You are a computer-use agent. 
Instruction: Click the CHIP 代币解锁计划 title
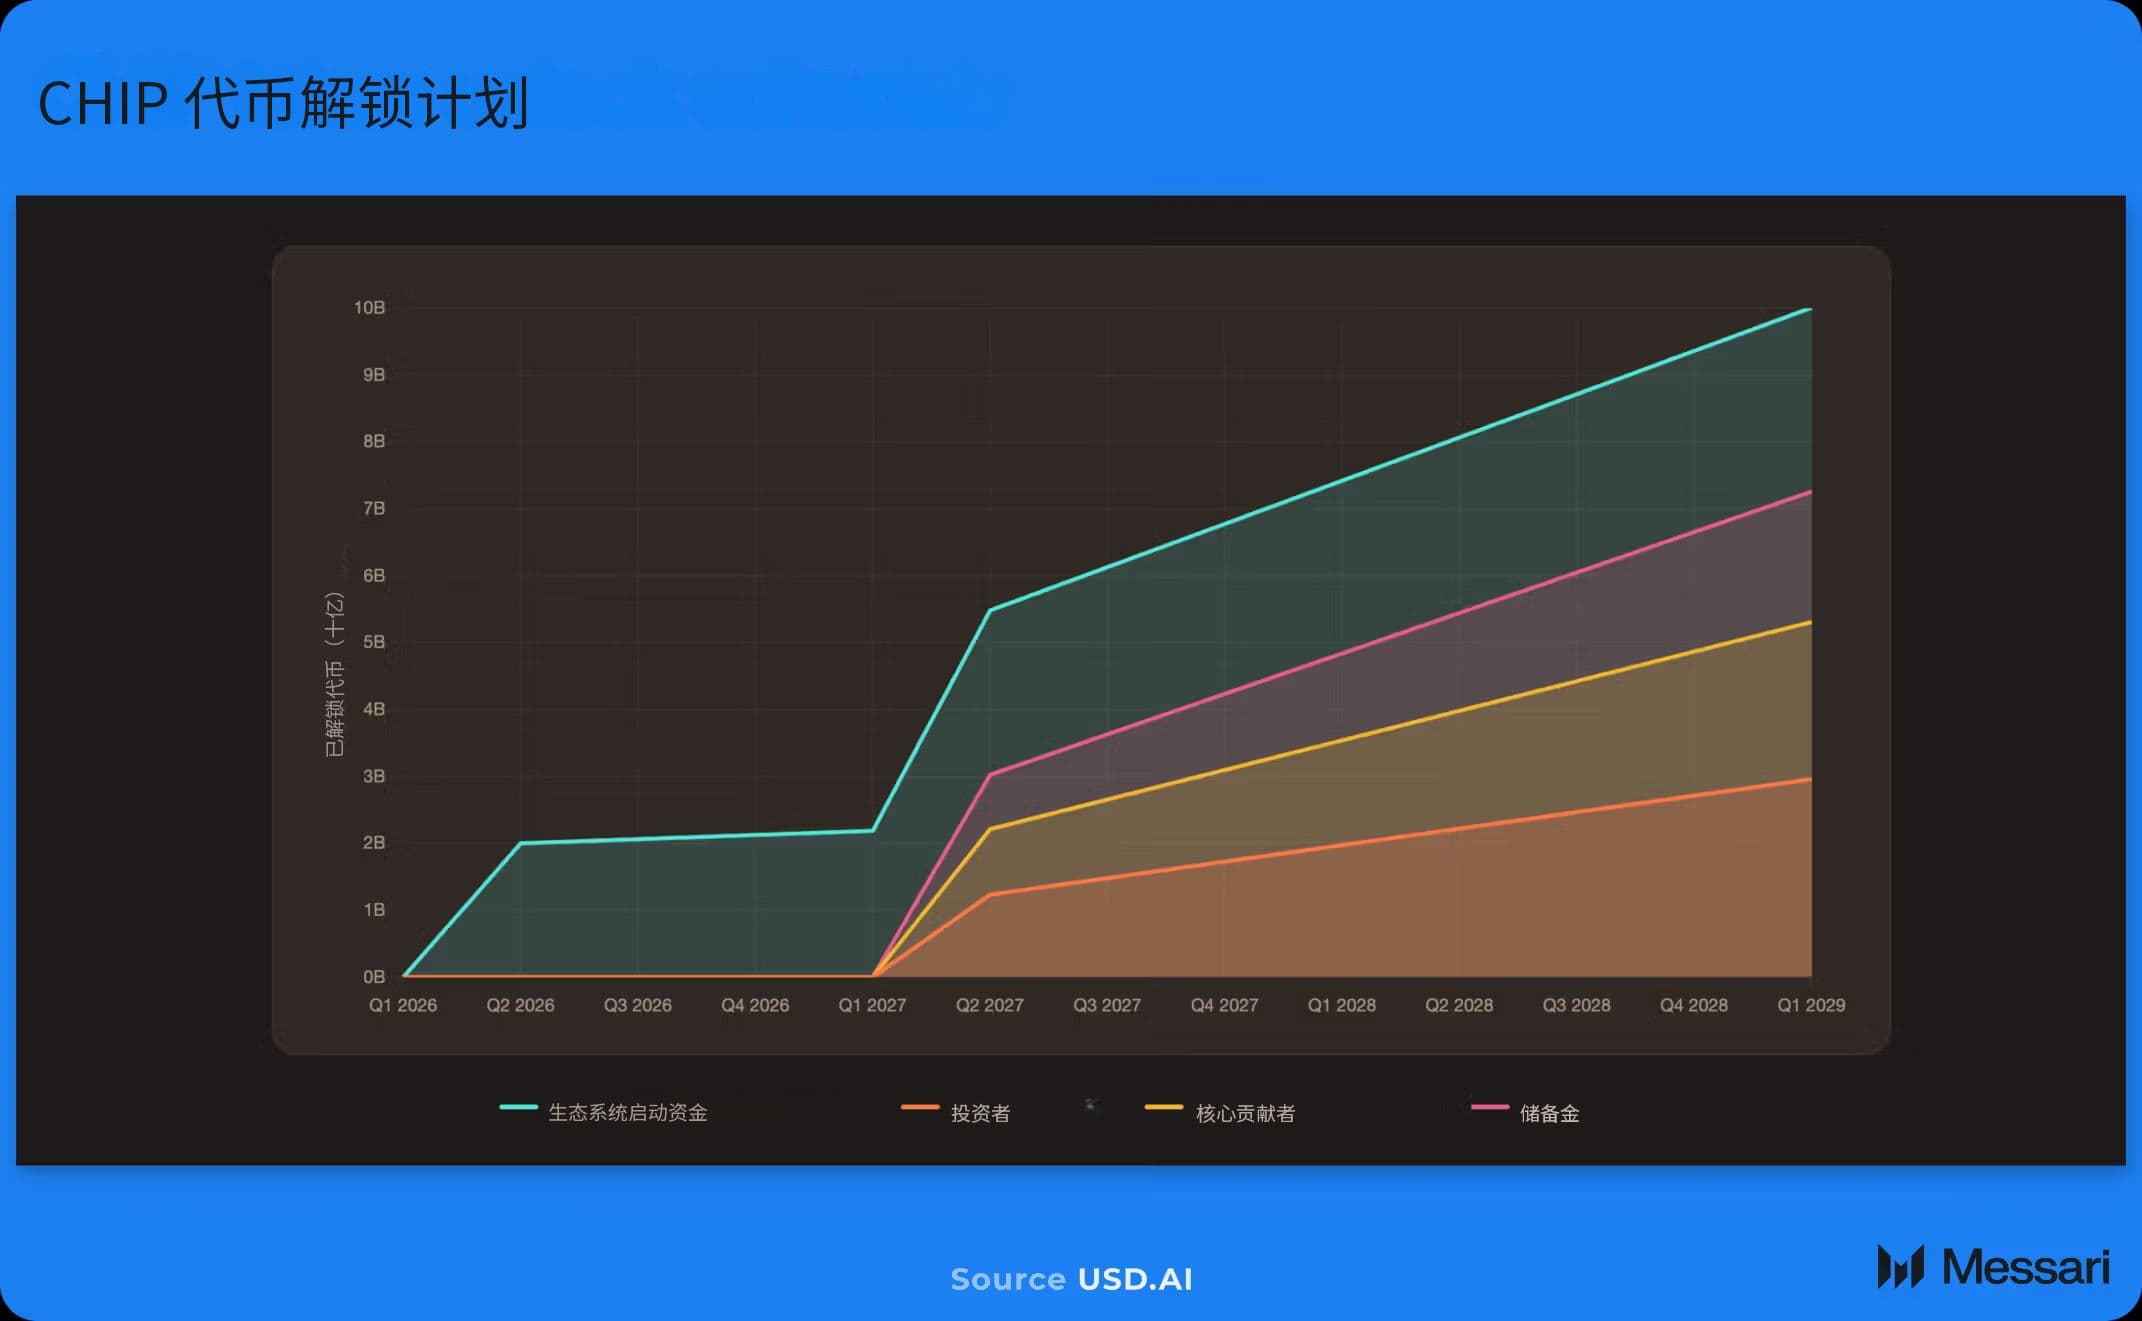283,103
